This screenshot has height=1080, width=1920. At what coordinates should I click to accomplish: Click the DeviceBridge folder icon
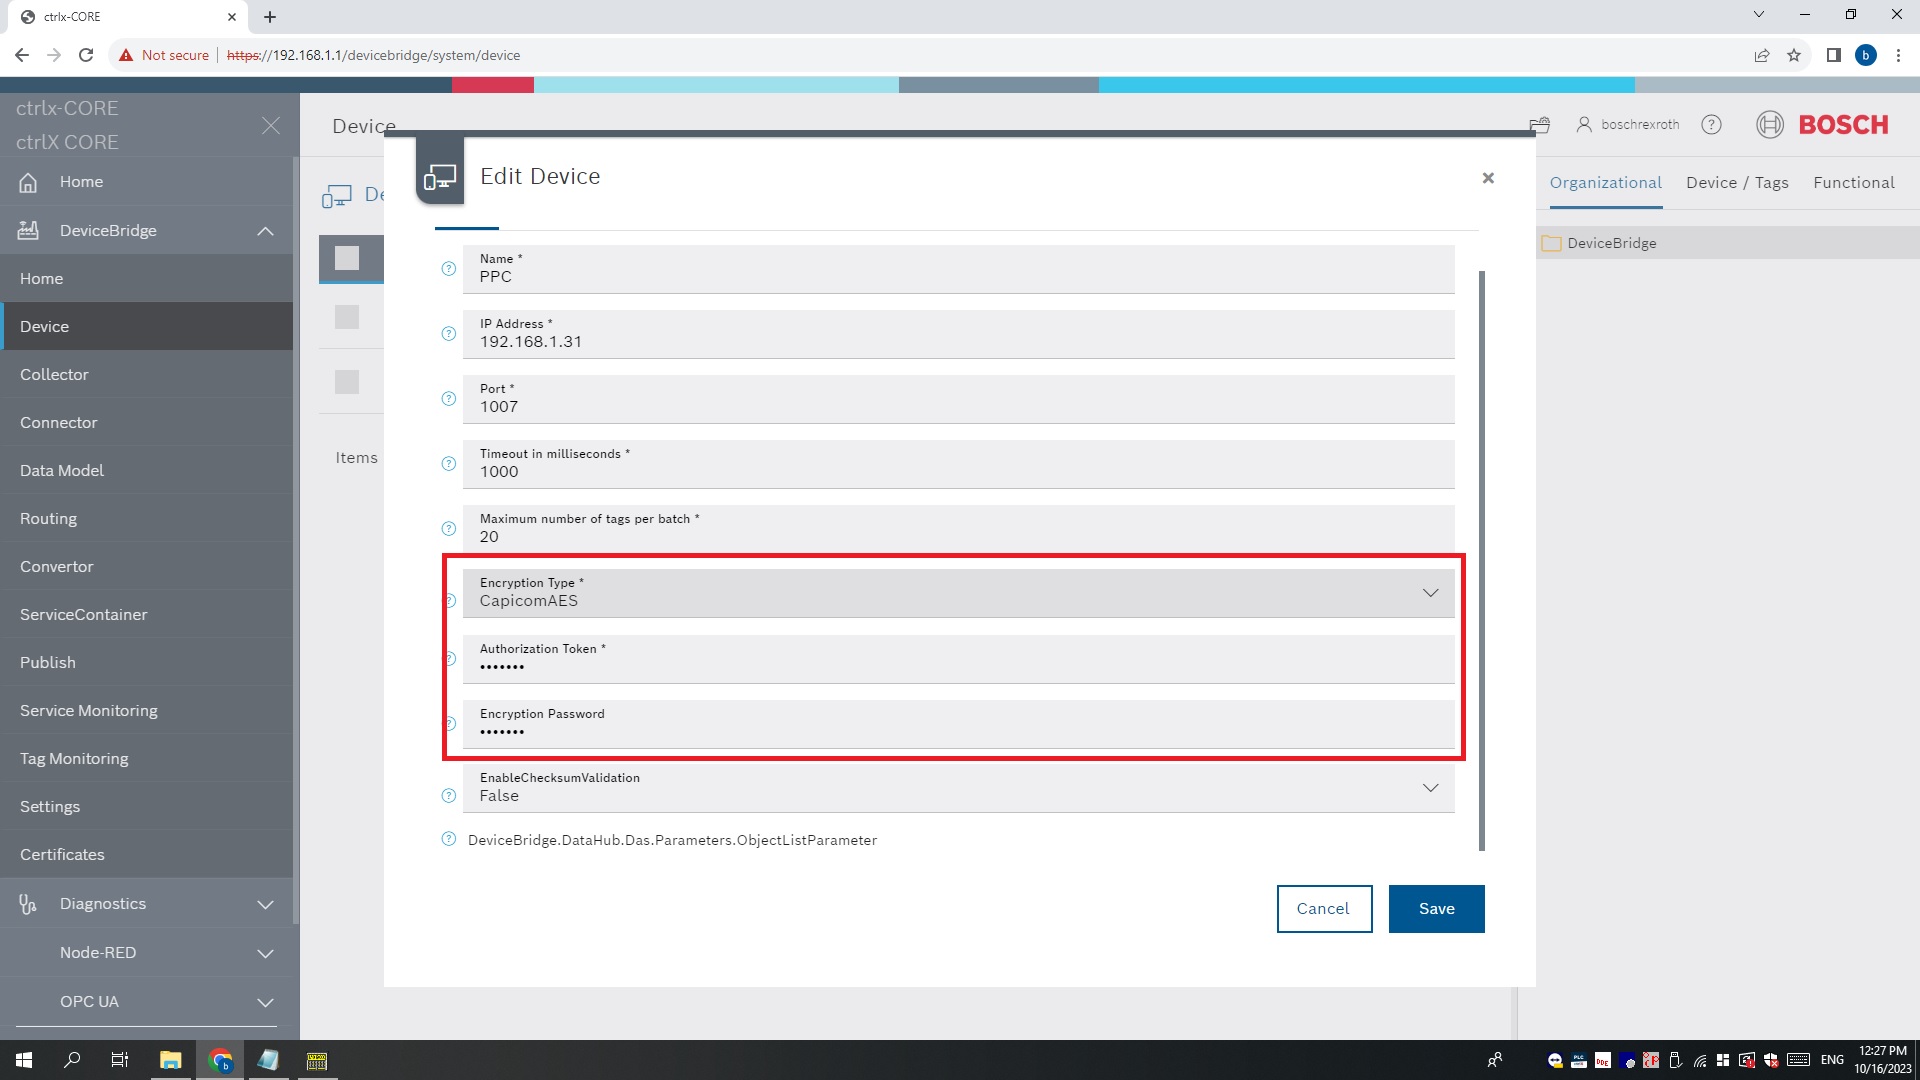[1552, 244]
